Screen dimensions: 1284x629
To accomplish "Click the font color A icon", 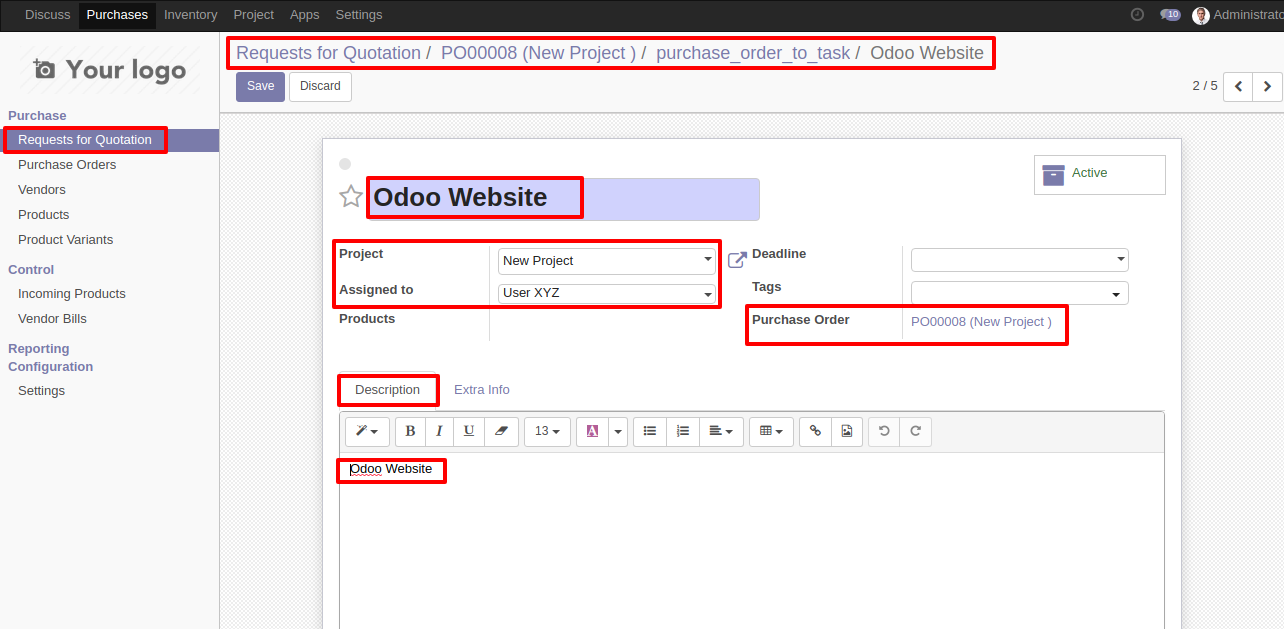I will [x=592, y=431].
